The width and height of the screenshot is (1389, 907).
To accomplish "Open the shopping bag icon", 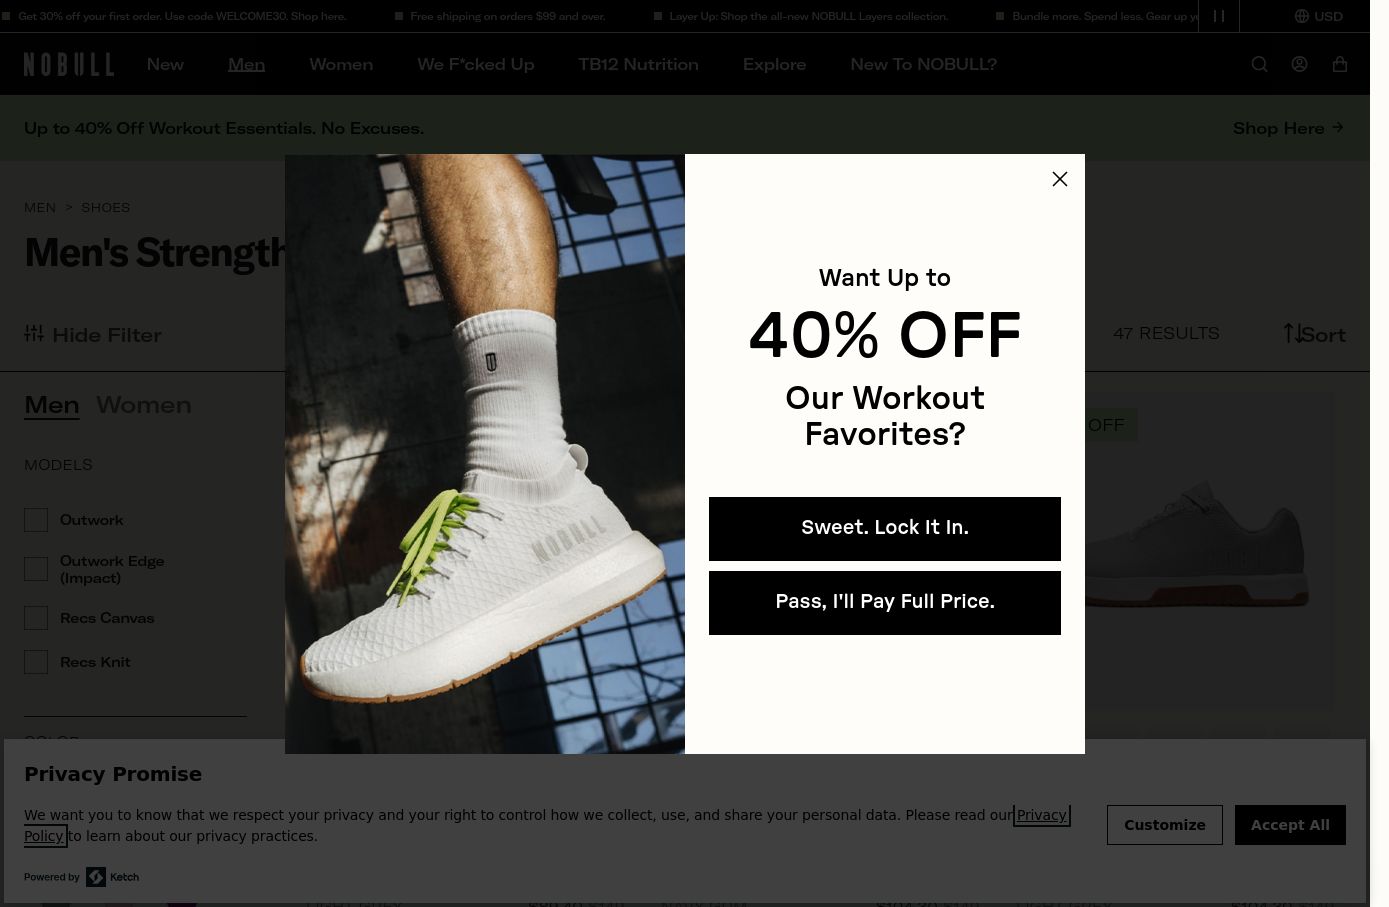I will tap(1340, 64).
